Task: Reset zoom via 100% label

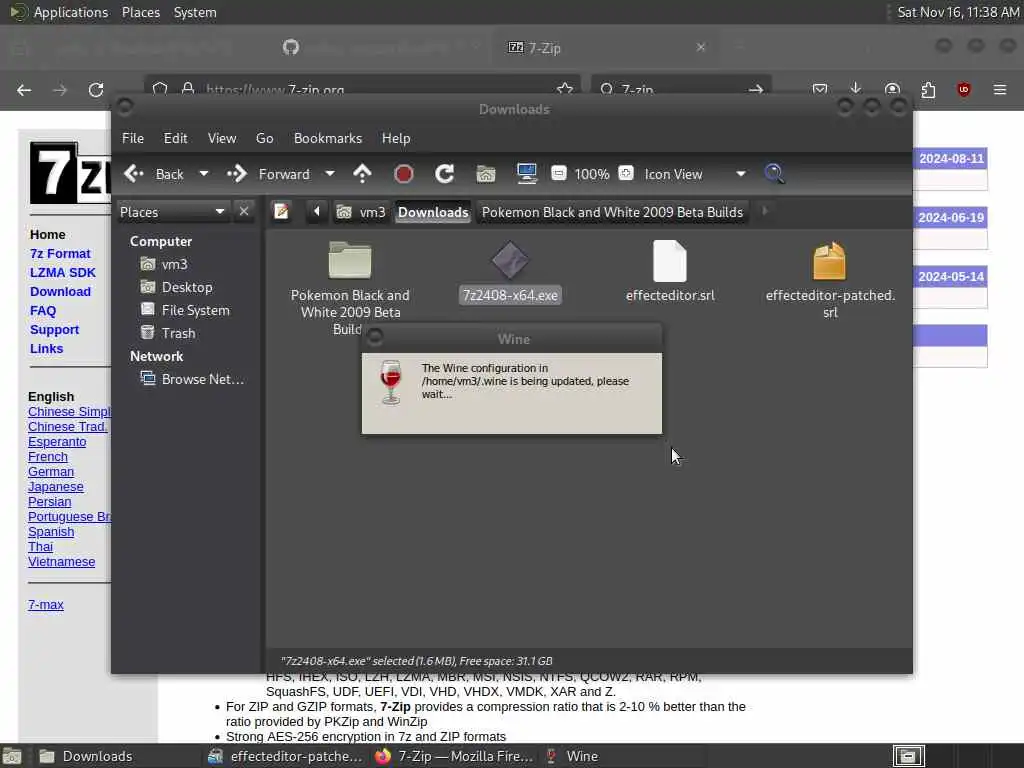Action: (592, 174)
